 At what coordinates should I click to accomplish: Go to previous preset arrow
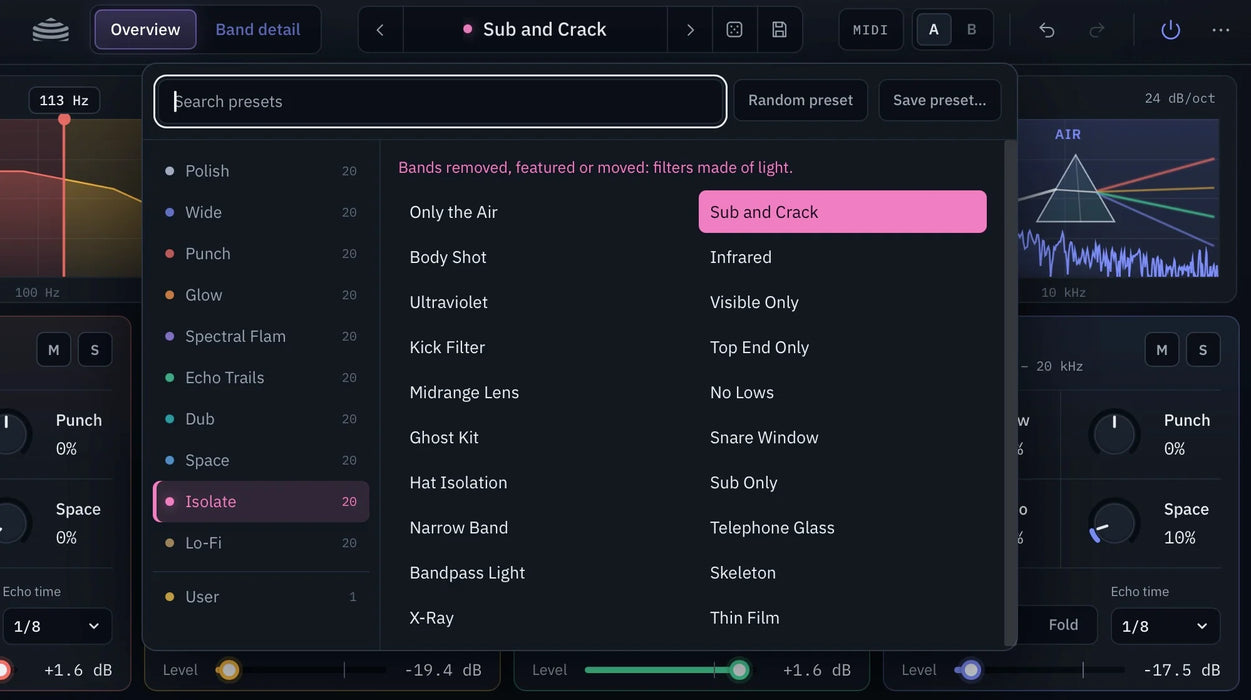coord(380,30)
